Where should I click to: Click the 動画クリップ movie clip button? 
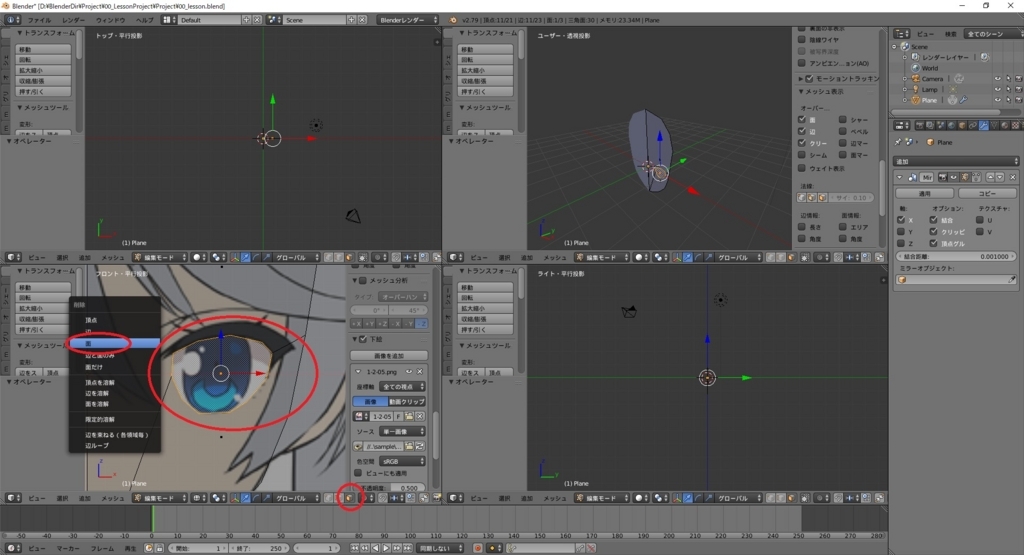tap(407, 402)
